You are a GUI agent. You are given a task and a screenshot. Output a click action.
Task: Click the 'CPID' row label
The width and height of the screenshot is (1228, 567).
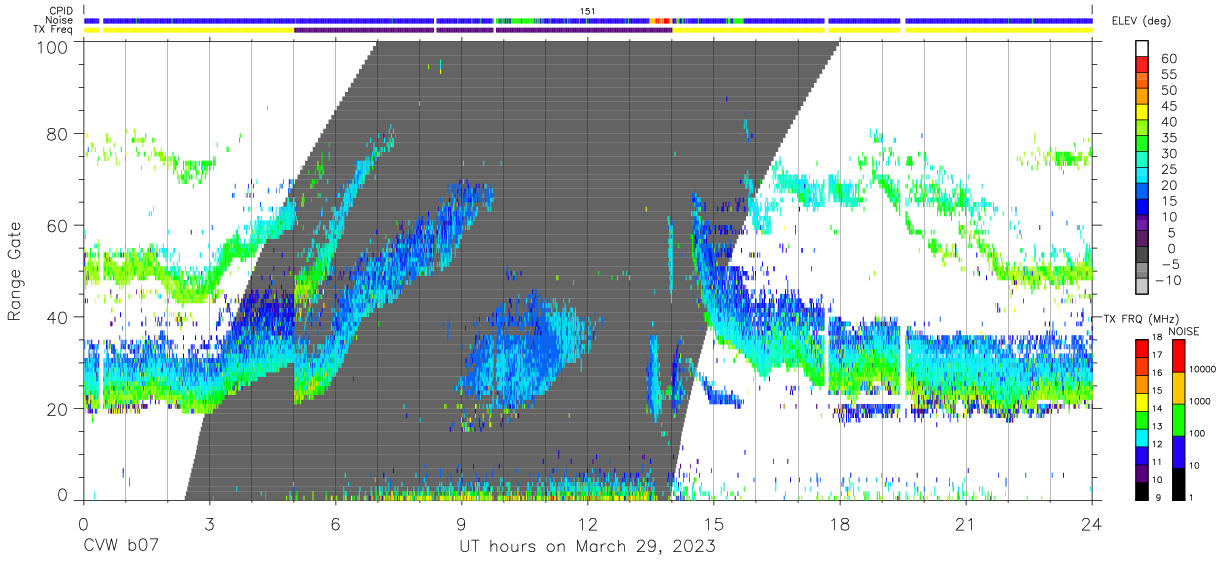point(61,11)
